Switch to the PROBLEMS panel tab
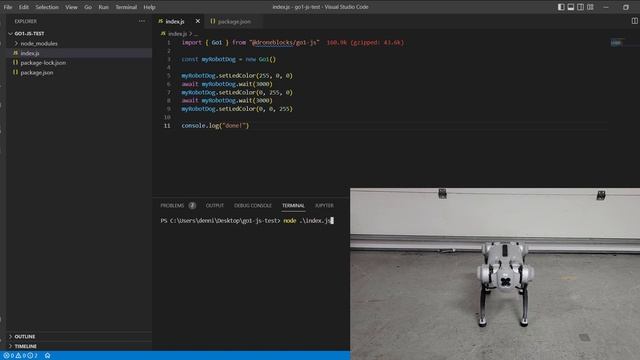 click(x=172, y=206)
